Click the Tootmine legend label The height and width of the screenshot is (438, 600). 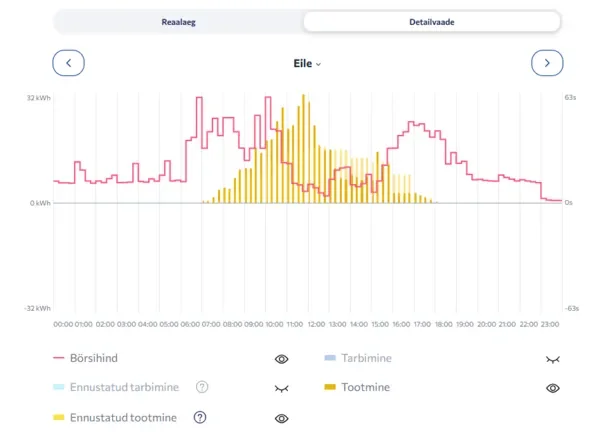click(x=365, y=387)
